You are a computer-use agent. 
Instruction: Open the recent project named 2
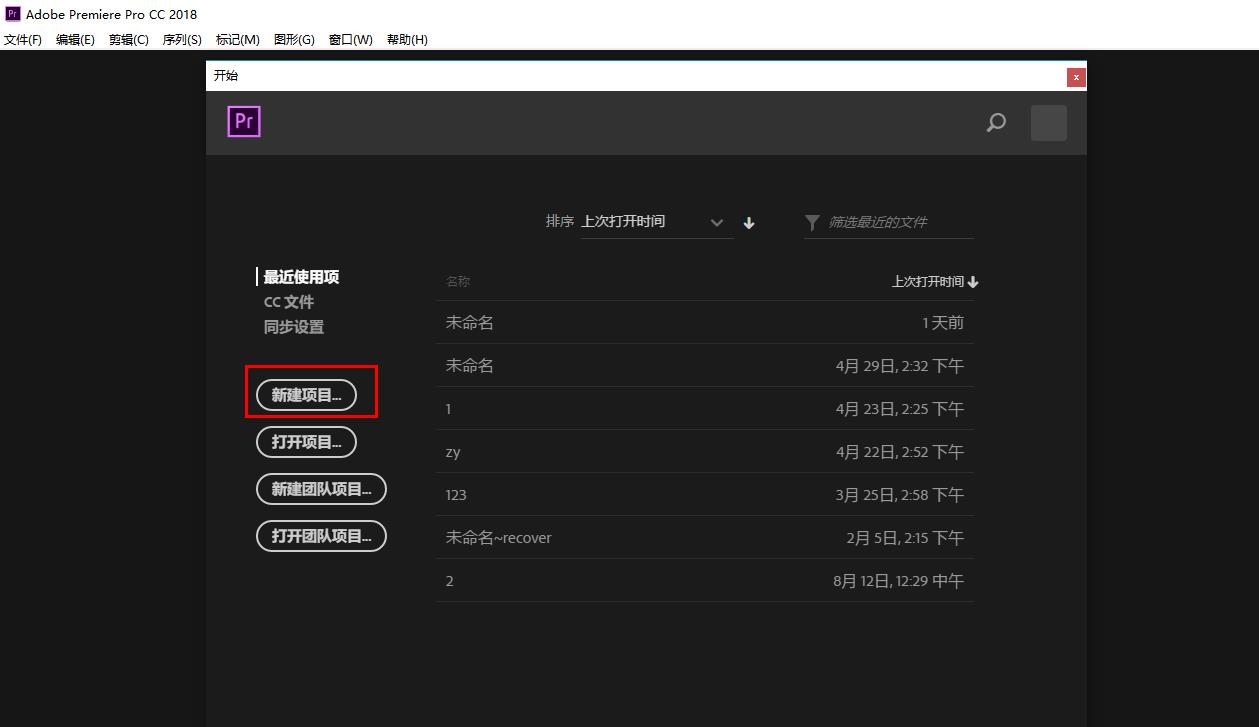coord(705,581)
